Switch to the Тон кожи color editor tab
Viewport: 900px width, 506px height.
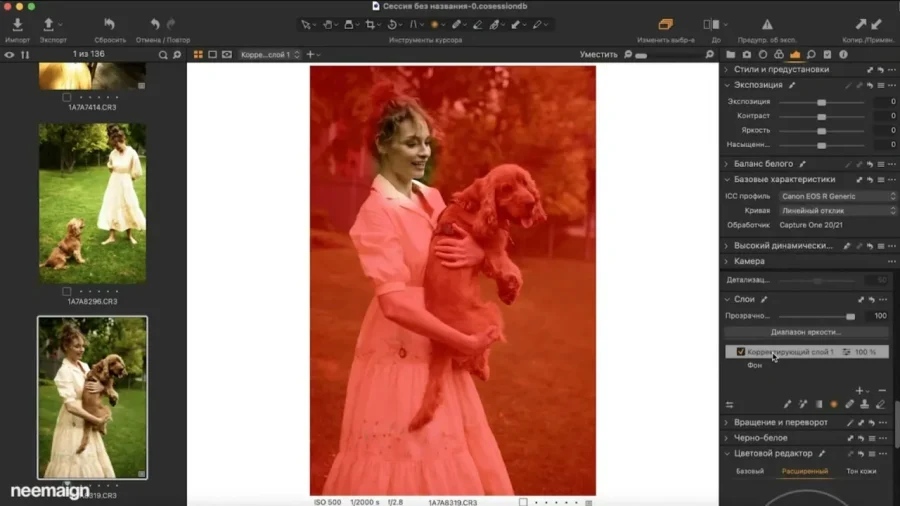(x=861, y=471)
